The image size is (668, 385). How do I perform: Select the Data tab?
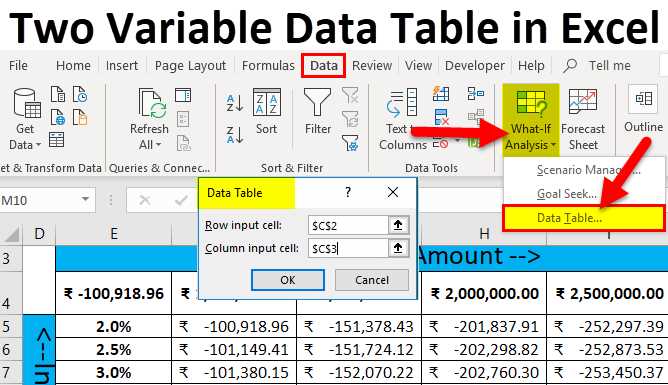[323, 66]
